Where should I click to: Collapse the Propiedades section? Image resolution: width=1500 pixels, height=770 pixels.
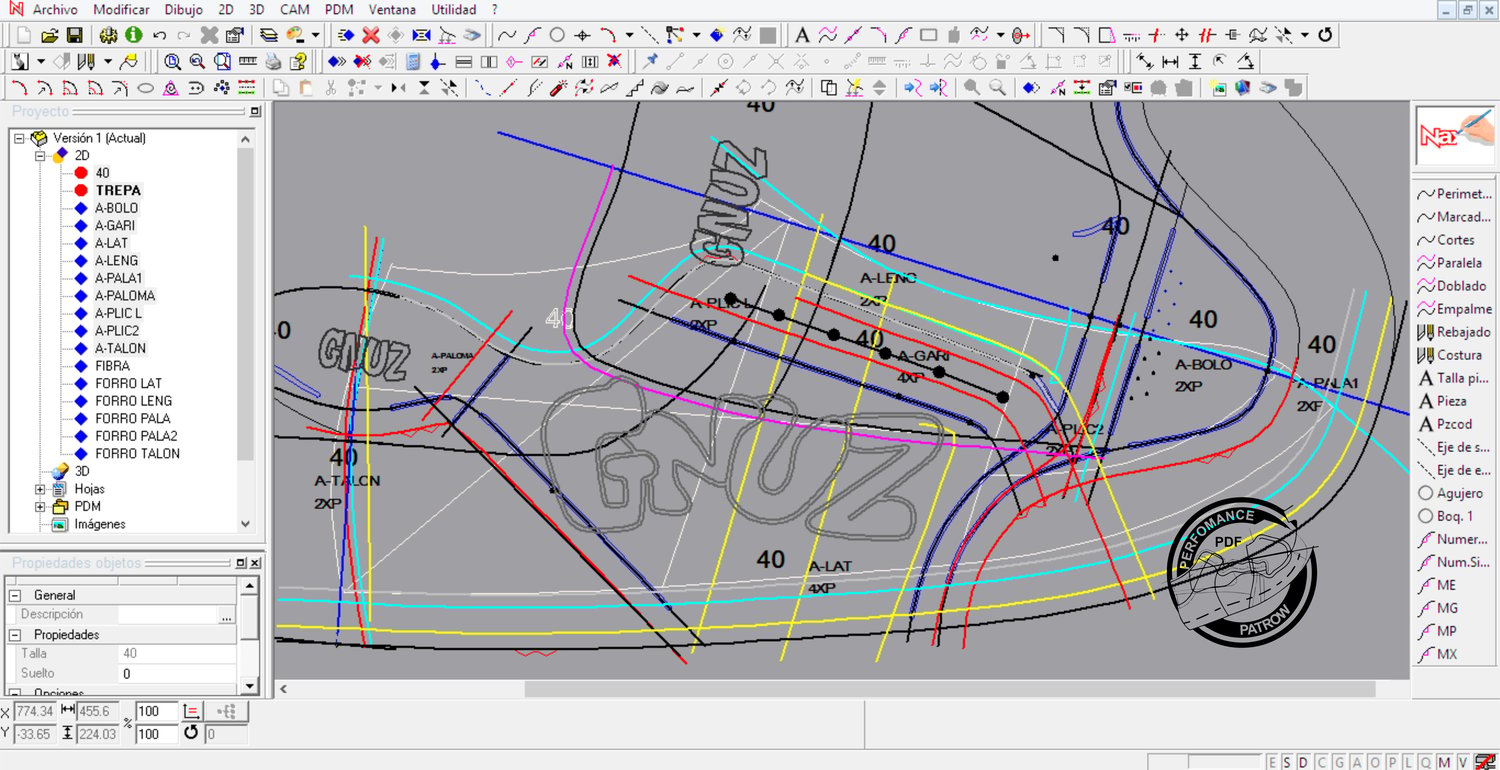coord(16,635)
